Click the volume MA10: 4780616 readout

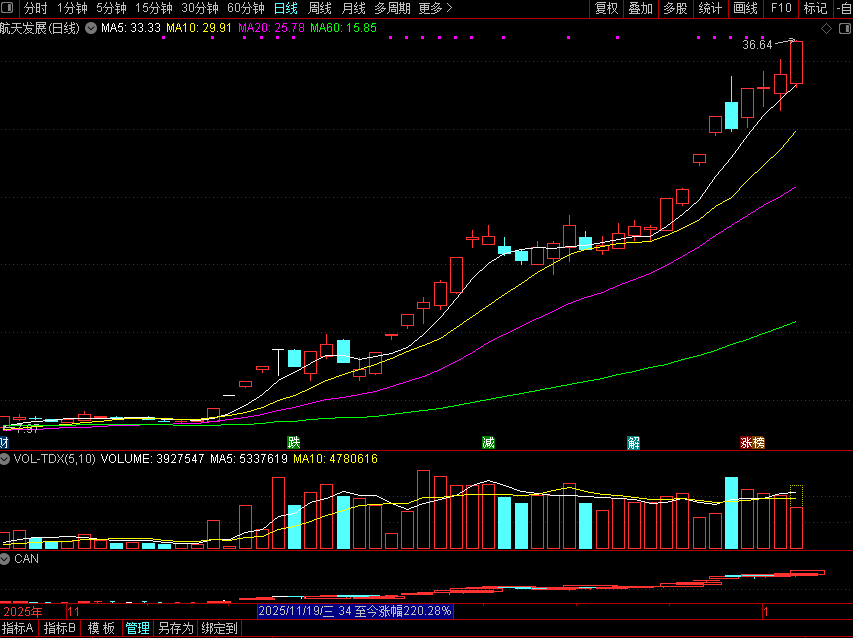336,459
